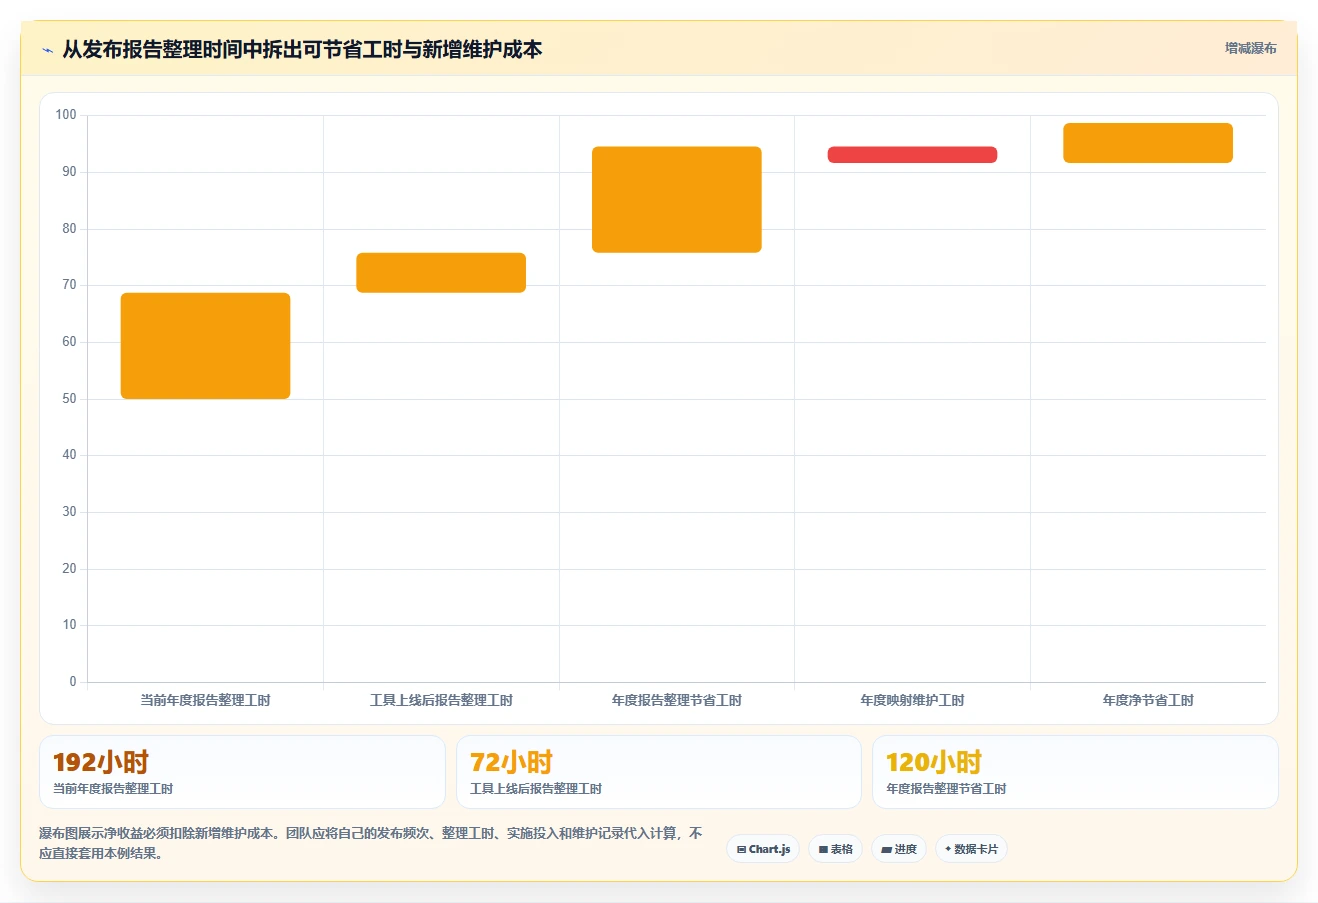Viewport: 1318px width, 903px height.
Task: Click the Chart.js chip
Action: [763, 849]
